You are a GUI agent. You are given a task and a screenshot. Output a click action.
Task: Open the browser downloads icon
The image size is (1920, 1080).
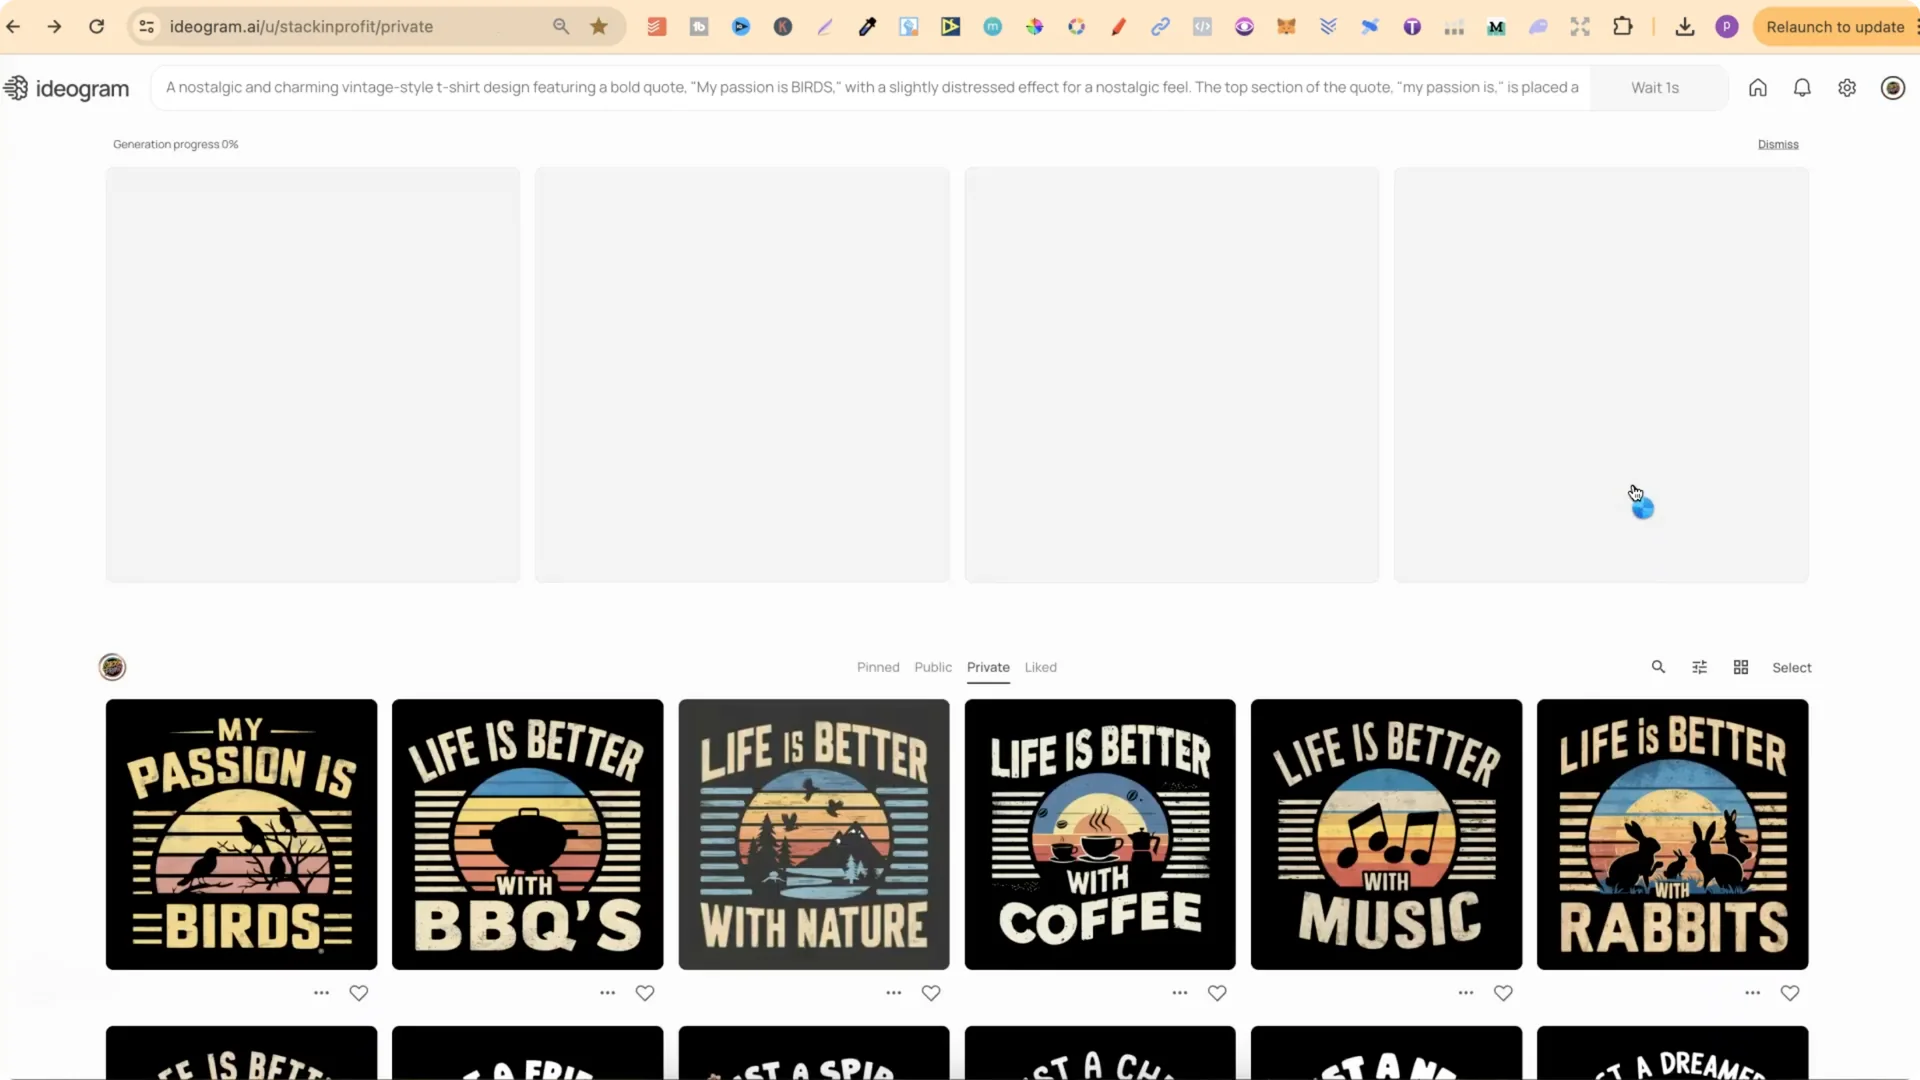pos(1685,27)
